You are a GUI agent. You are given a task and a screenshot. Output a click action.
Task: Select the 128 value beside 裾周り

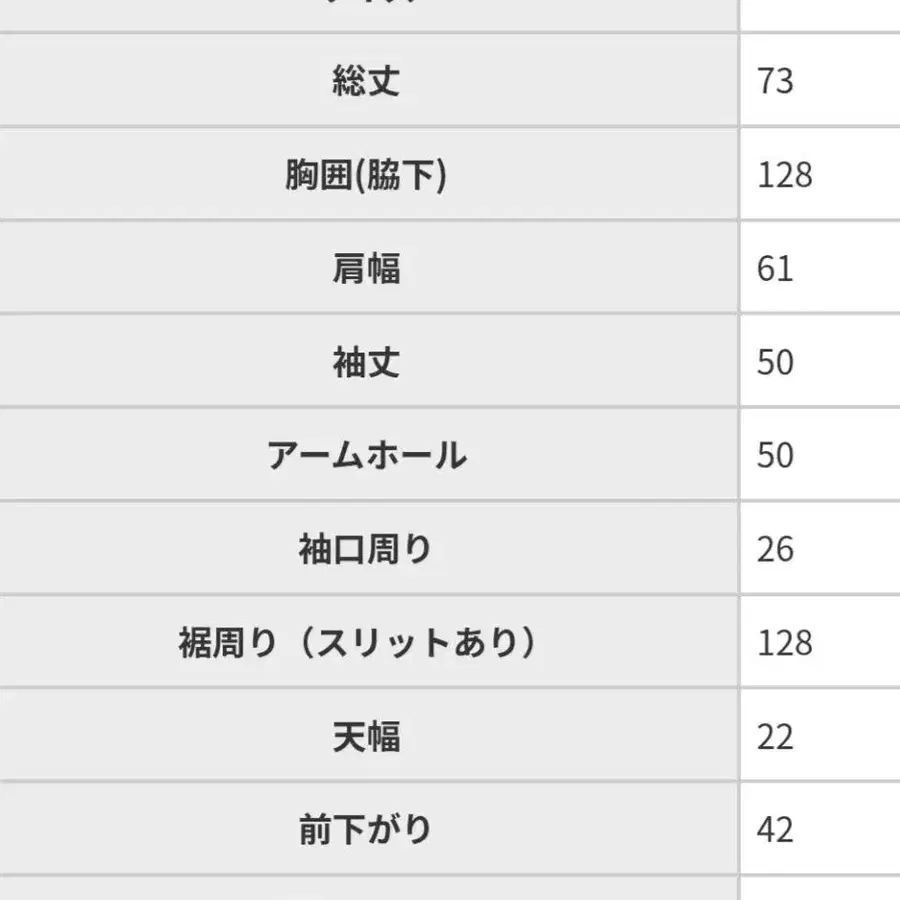pos(785,643)
